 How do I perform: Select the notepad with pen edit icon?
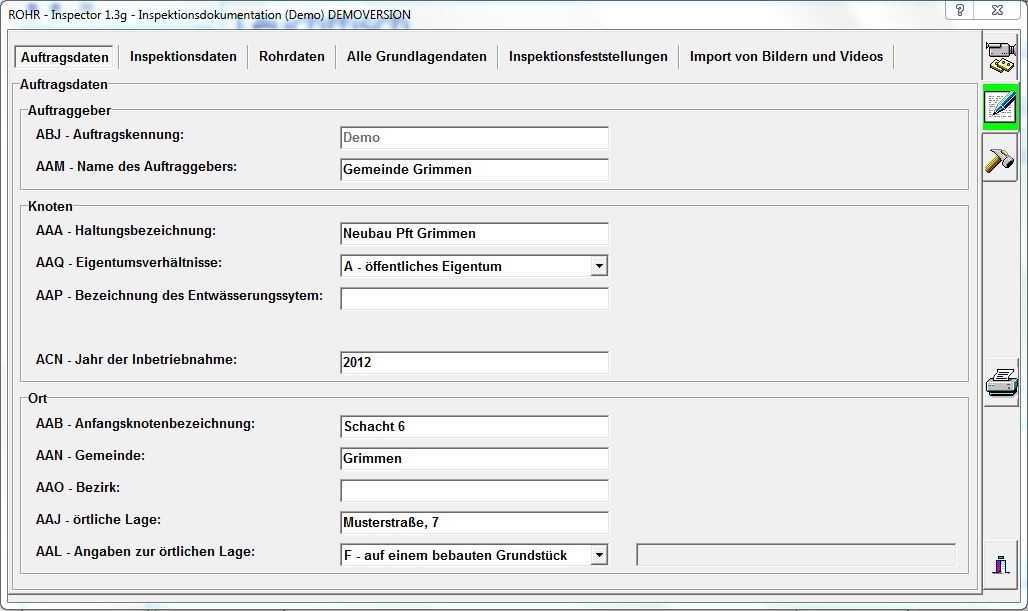point(1000,106)
